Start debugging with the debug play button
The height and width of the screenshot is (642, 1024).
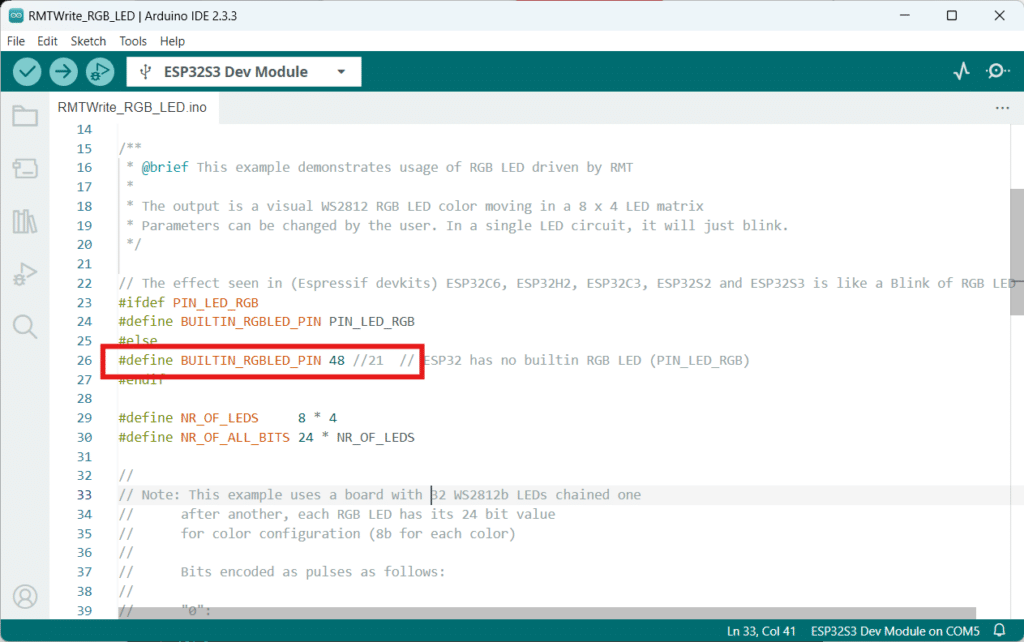[100, 72]
